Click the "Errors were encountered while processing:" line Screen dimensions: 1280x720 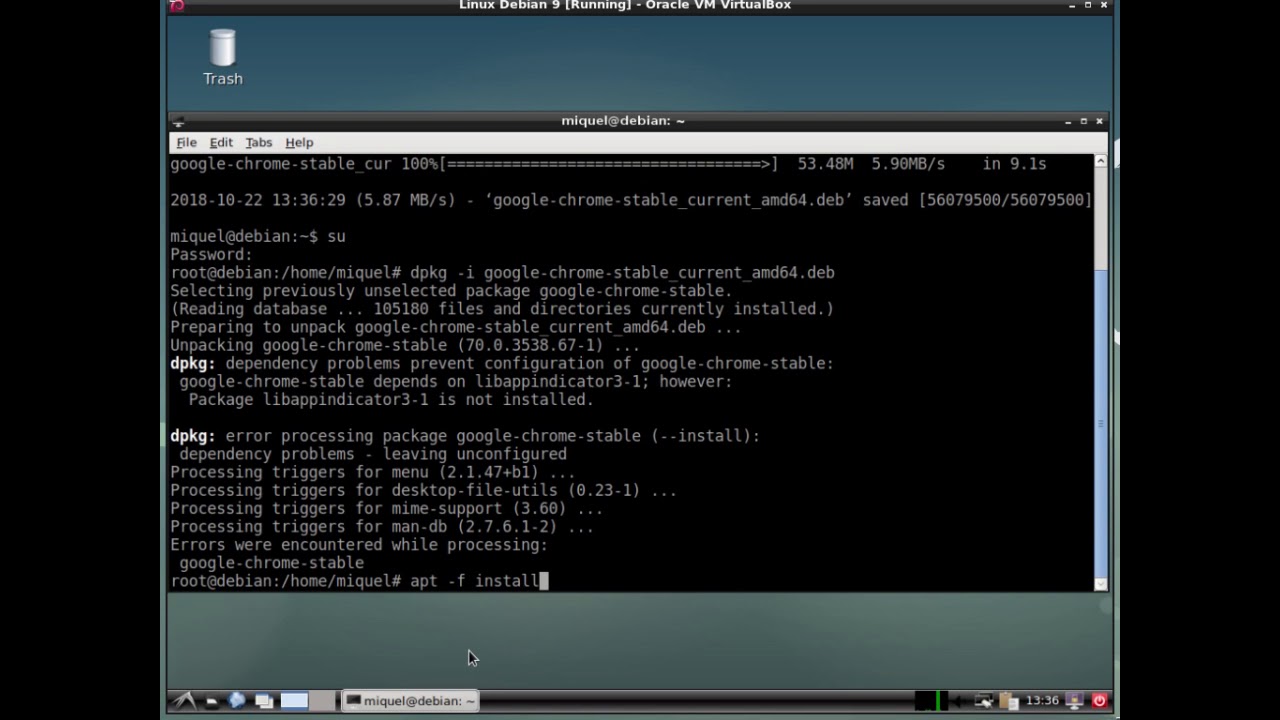tap(359, 545)
